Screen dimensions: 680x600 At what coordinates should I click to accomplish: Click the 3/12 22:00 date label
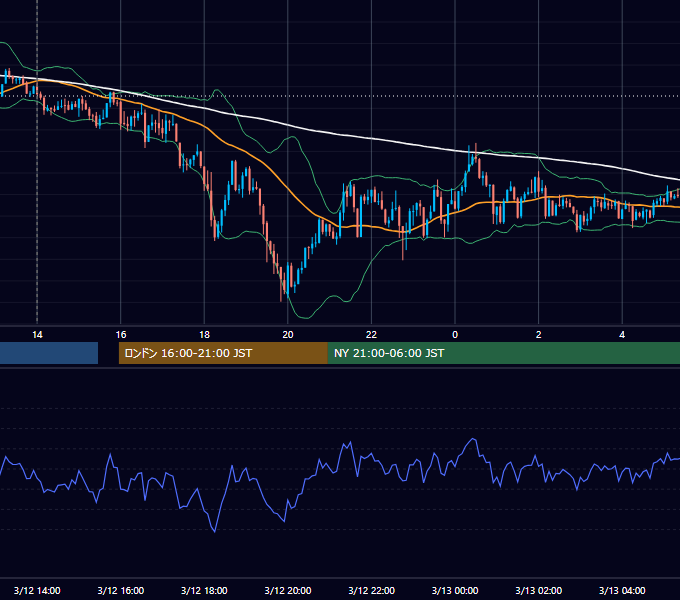(x=371, y=590)
